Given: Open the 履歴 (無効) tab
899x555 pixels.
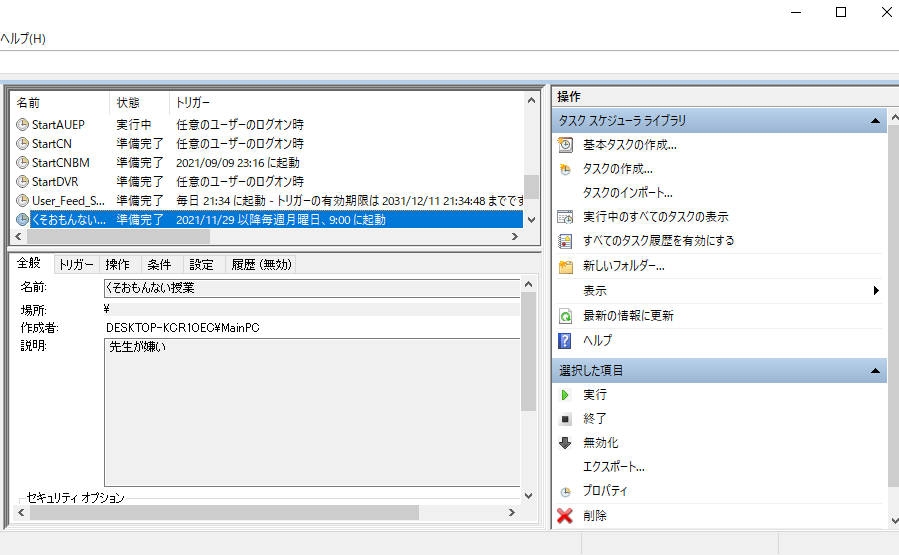Looking at the screenshot, I should [x=261, y=264].
